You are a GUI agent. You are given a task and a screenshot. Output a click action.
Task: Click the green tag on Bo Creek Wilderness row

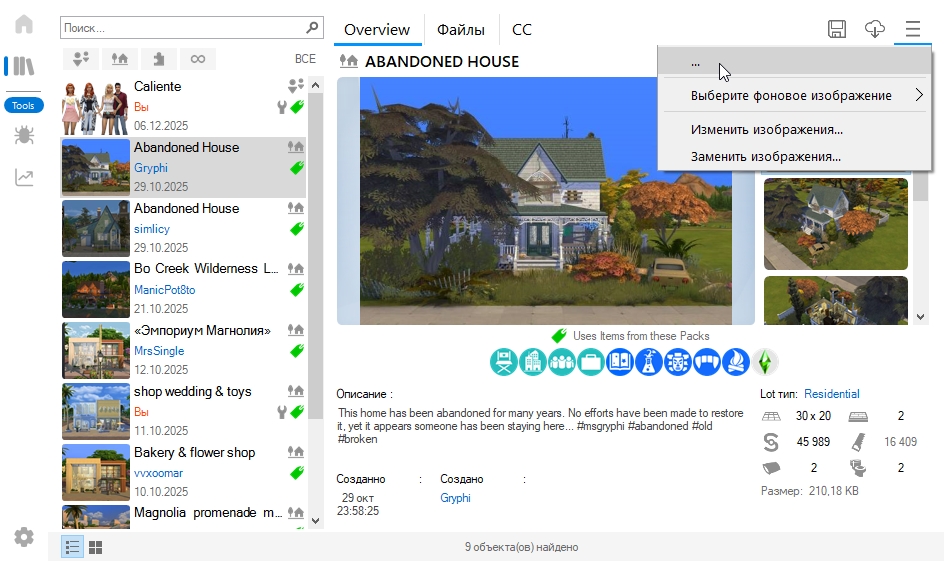(x=297, y=290)
